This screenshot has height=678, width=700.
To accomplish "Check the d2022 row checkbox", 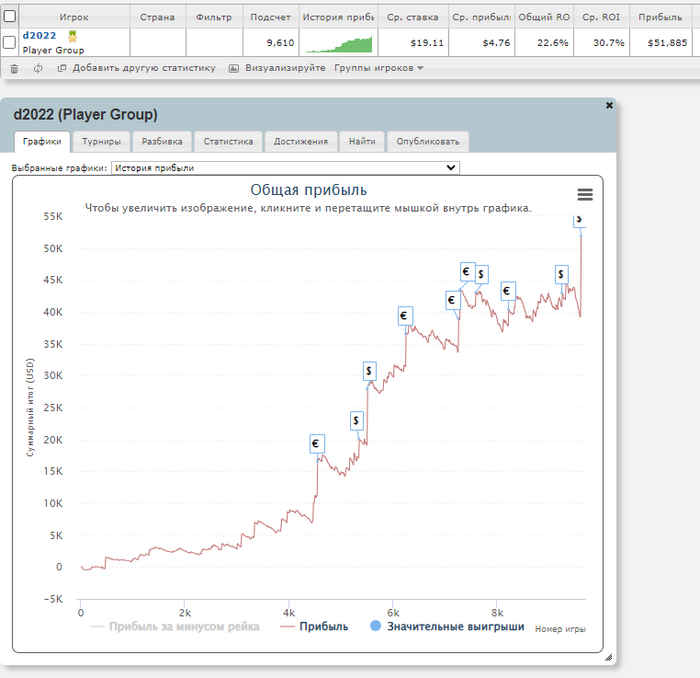I will (x=9, y=42).
